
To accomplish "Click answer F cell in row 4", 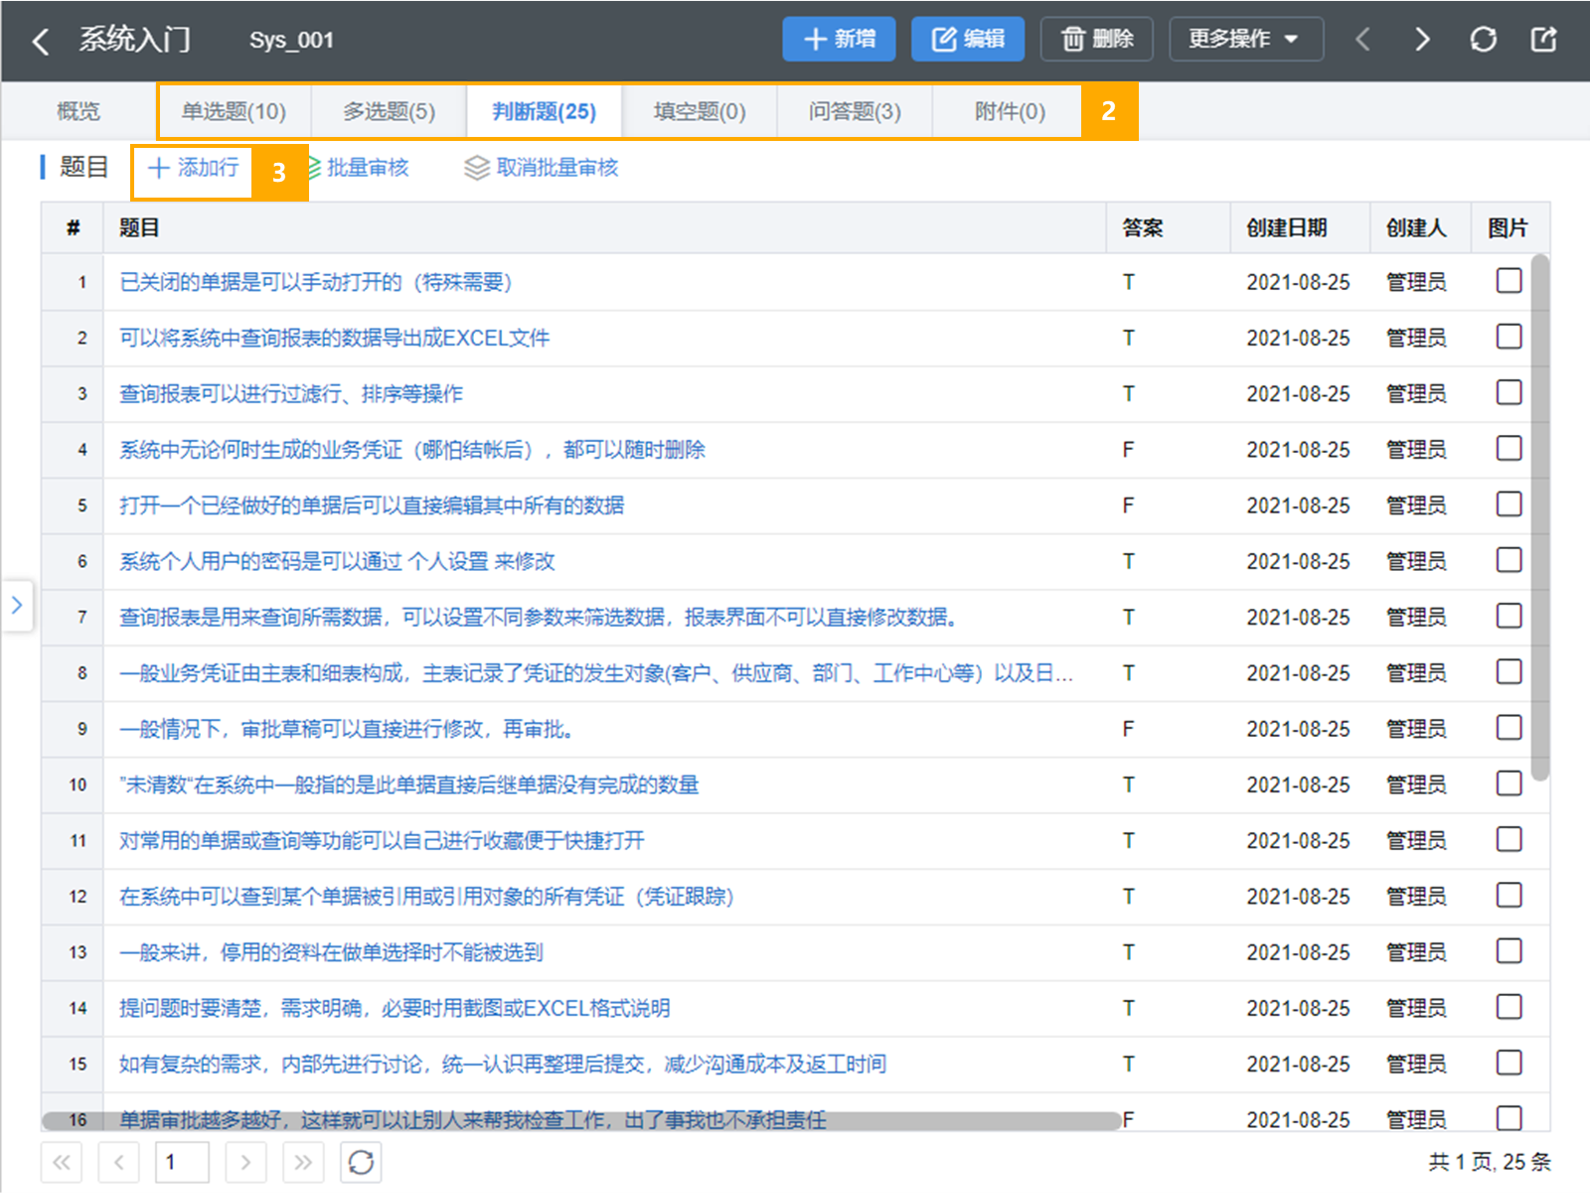I will click(x=1128, y=450).
